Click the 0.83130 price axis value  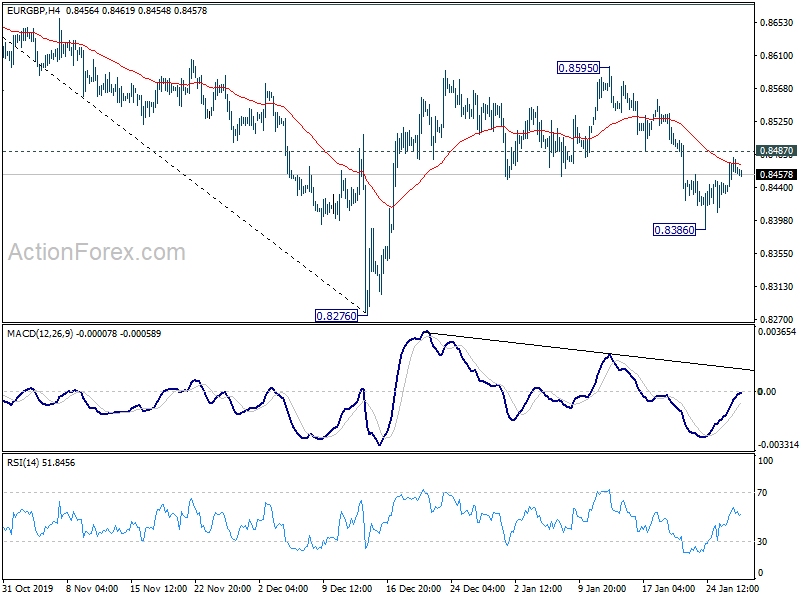[777, 287]
